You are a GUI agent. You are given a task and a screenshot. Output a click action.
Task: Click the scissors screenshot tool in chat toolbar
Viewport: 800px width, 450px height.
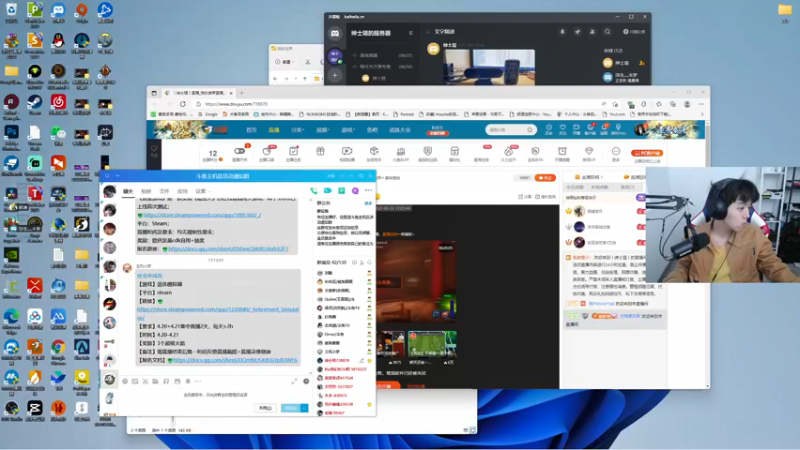click(x=145, y=381)
